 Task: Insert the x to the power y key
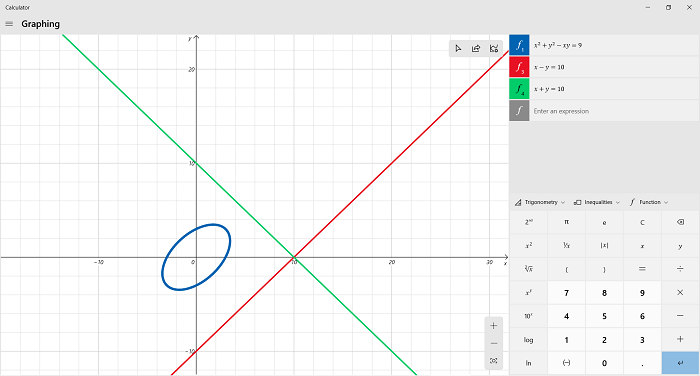click(x=529, y=292)
